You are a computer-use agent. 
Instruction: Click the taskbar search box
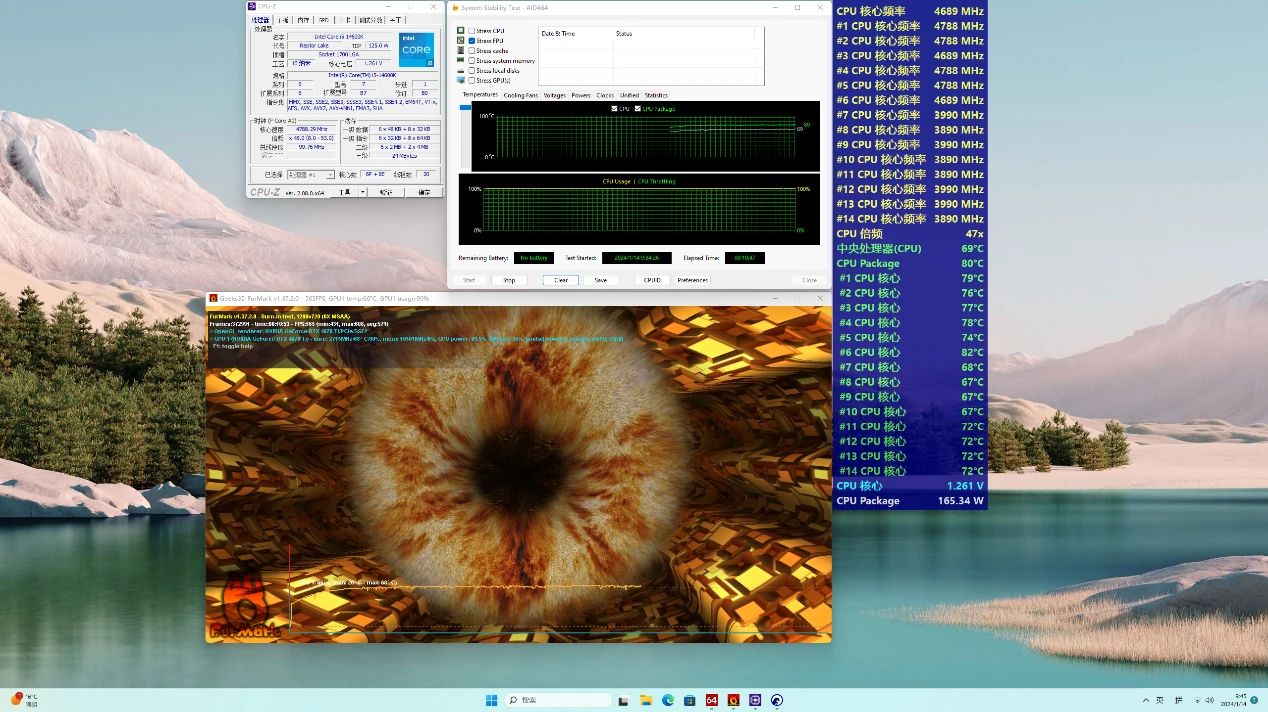pos(557,700)
